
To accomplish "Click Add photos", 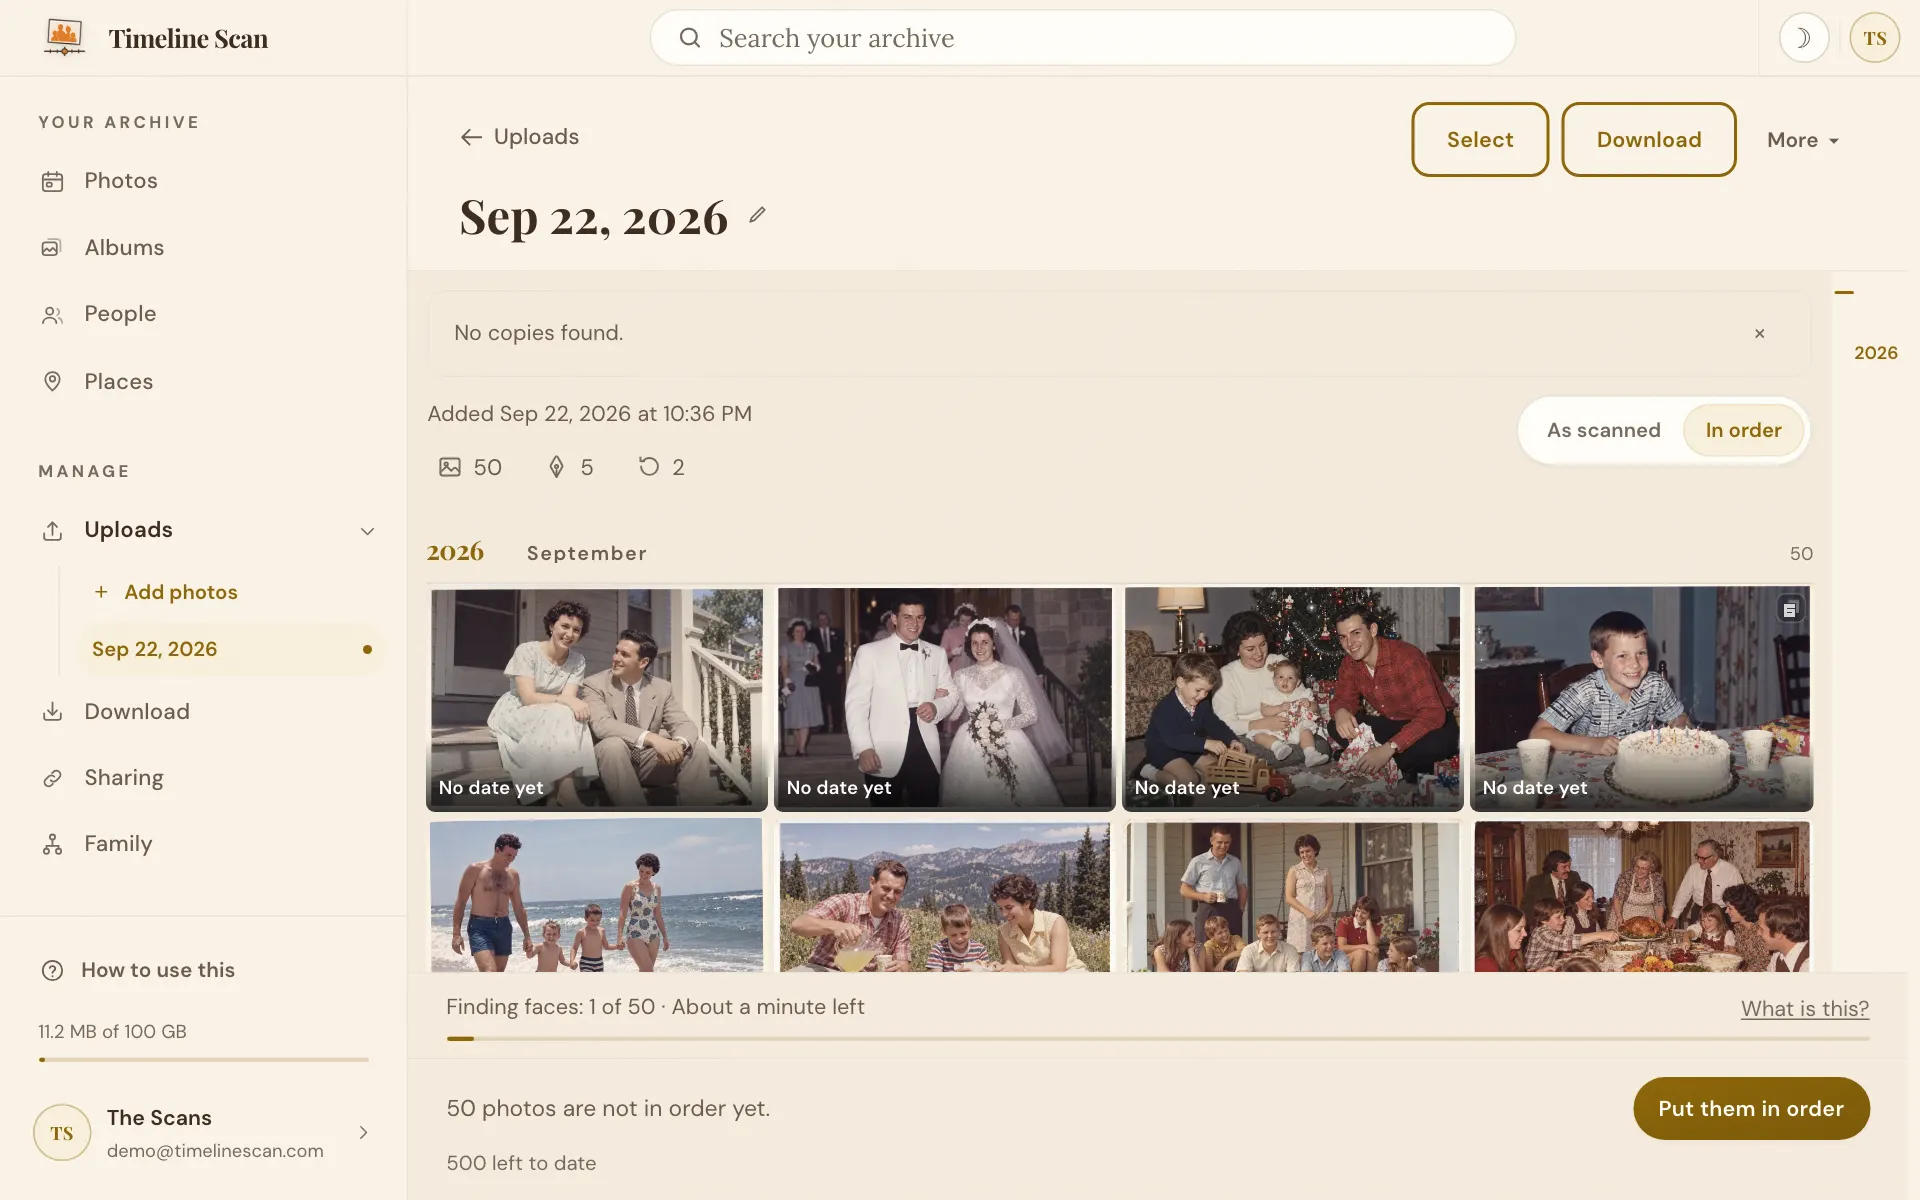I will point(166,592).
